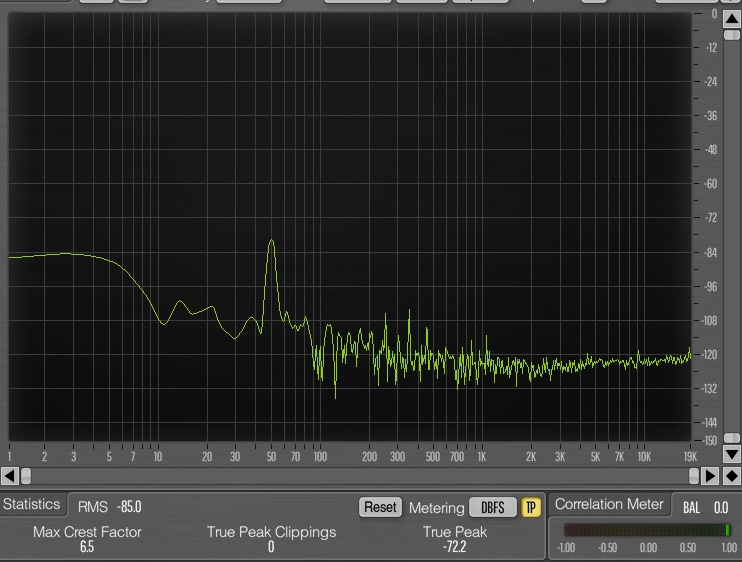The image size is (742, 562).
Task: Toggle the TP true peak button
Action: click(530, 508)
